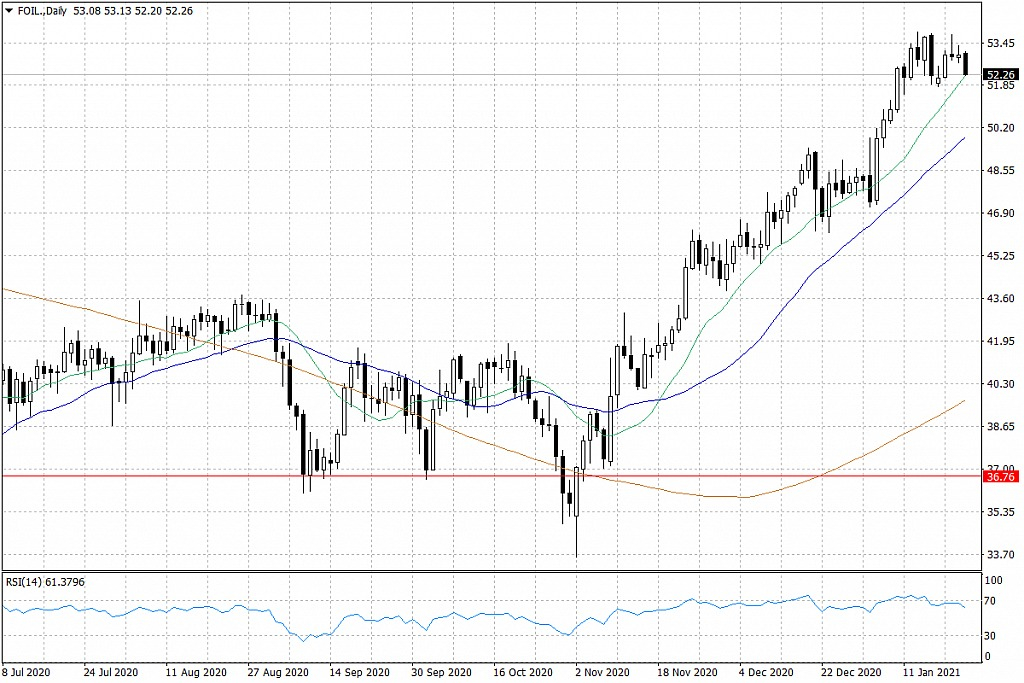Click the 33.70 price axis label
Screen dimensions: 1024x683
coord(1001,554)
